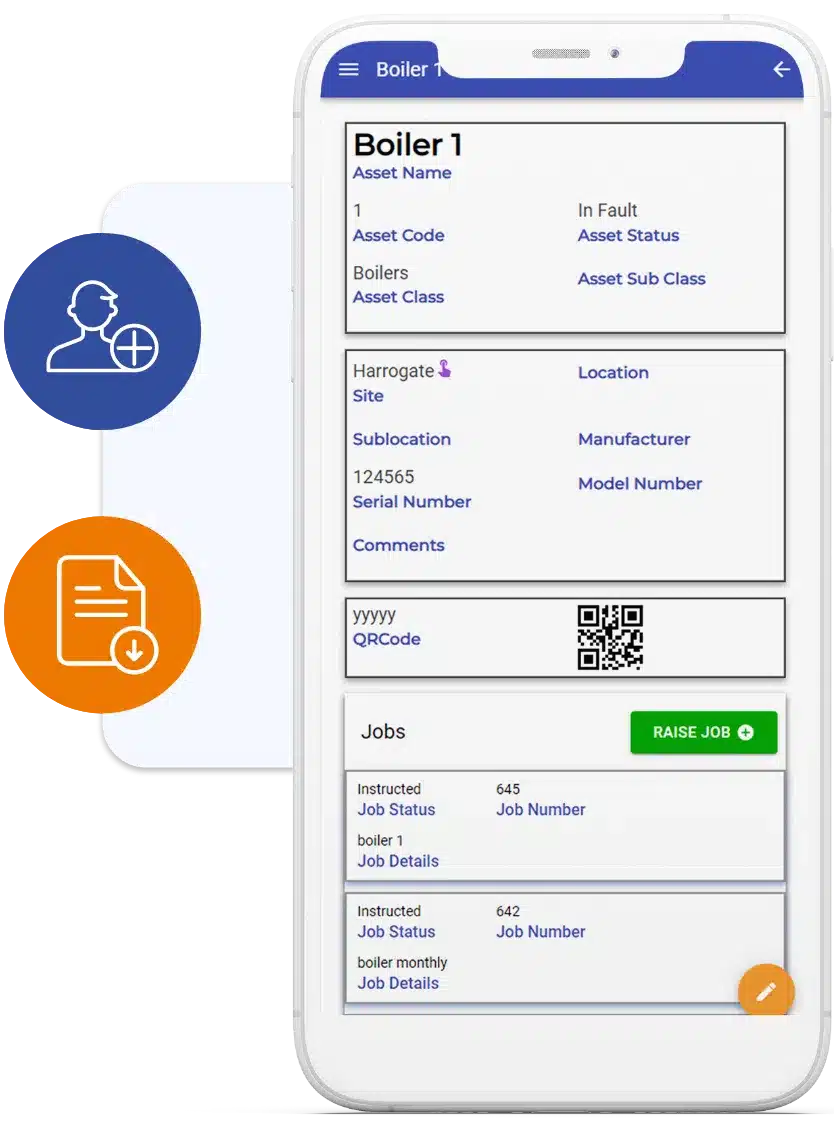Click the 'Model Number' label
The width and height of the screenshot is (834, 1122).
[x=640, y=484]
